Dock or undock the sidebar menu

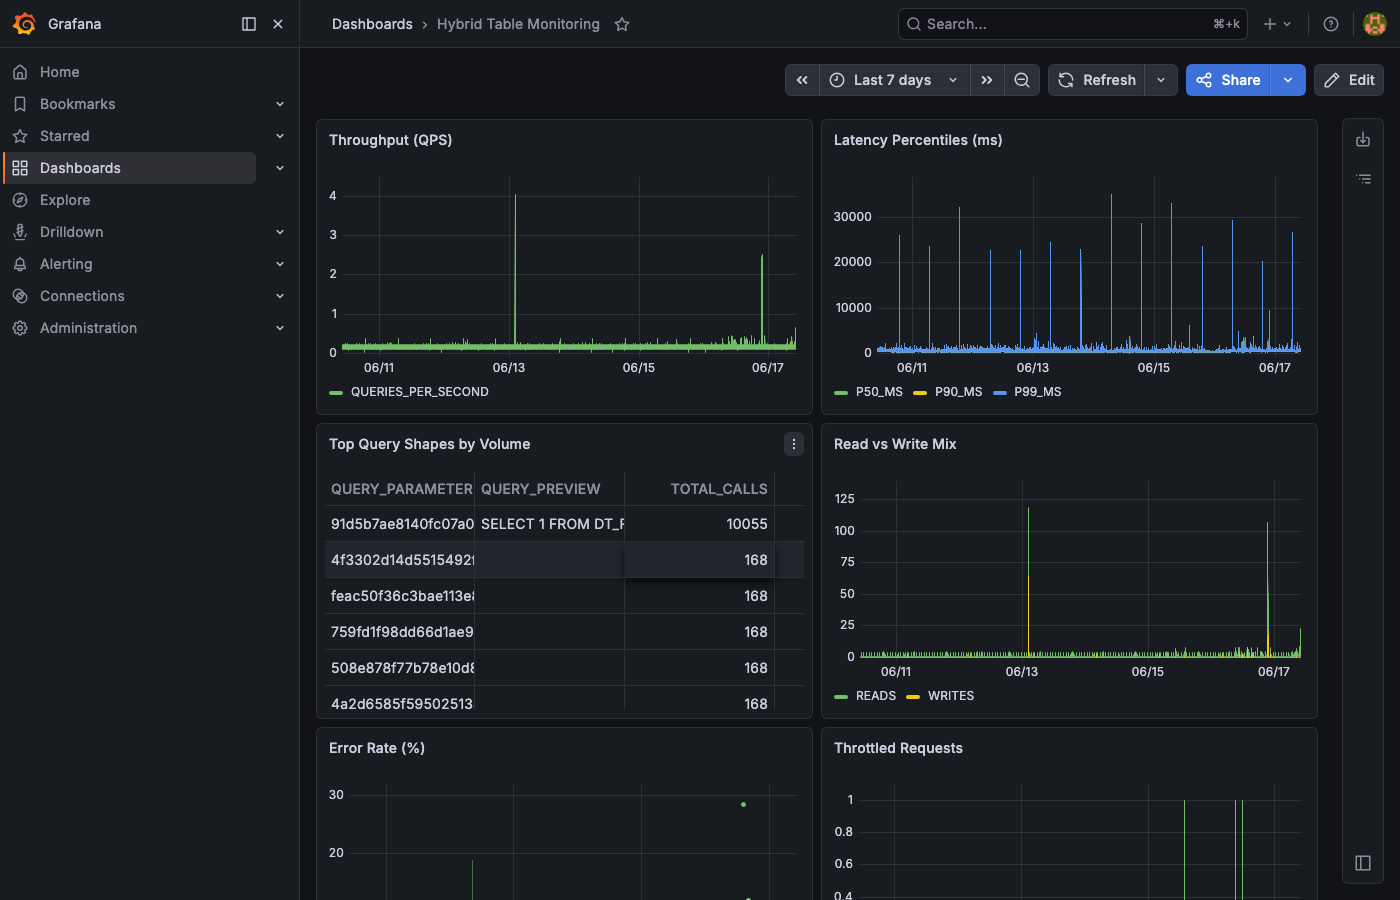tap(249, 24)
